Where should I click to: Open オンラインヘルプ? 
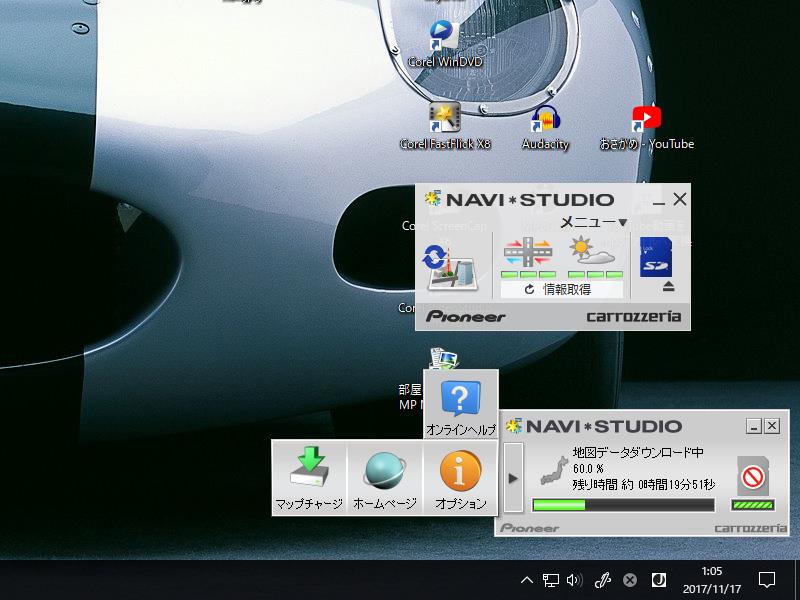click(x=461, y=404)
